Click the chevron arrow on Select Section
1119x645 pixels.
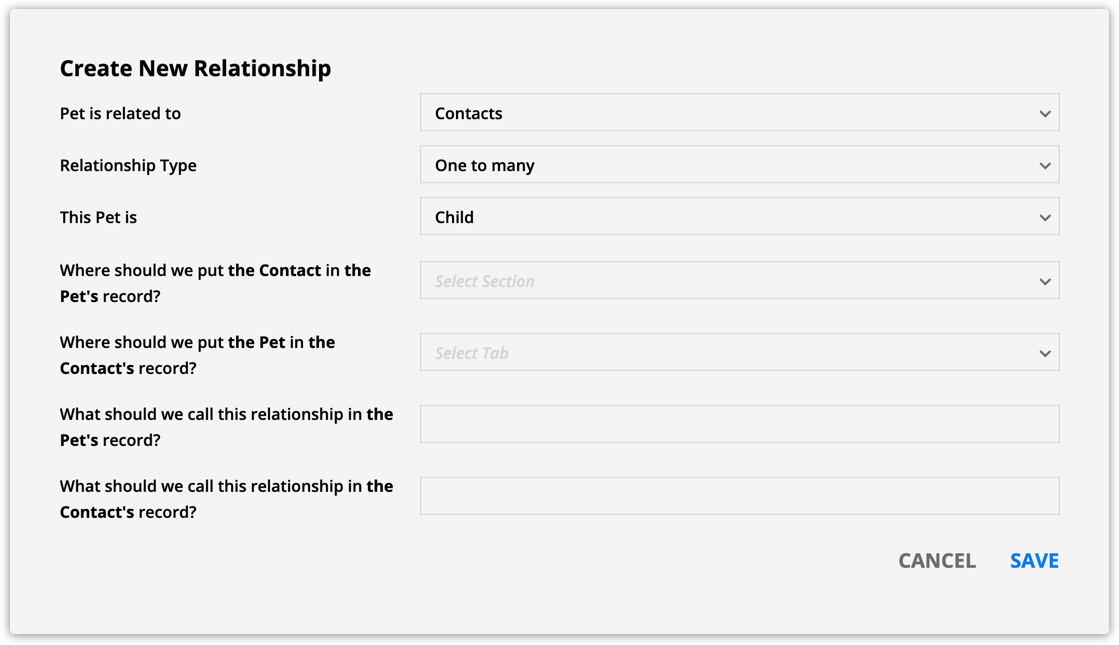[1045, 281]
